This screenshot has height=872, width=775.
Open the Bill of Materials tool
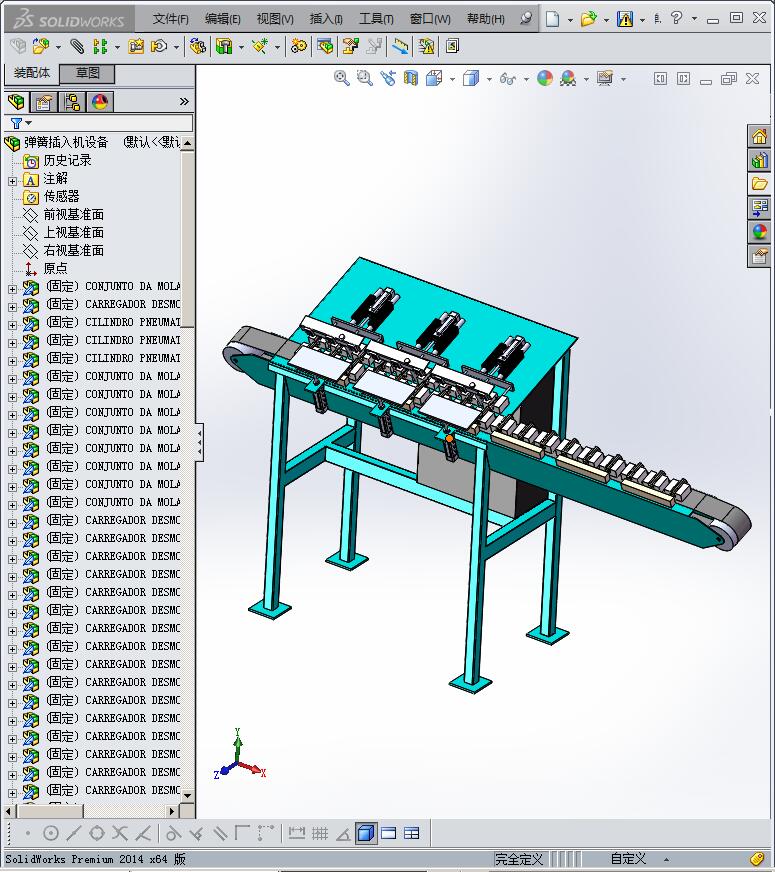click(325, 46)
